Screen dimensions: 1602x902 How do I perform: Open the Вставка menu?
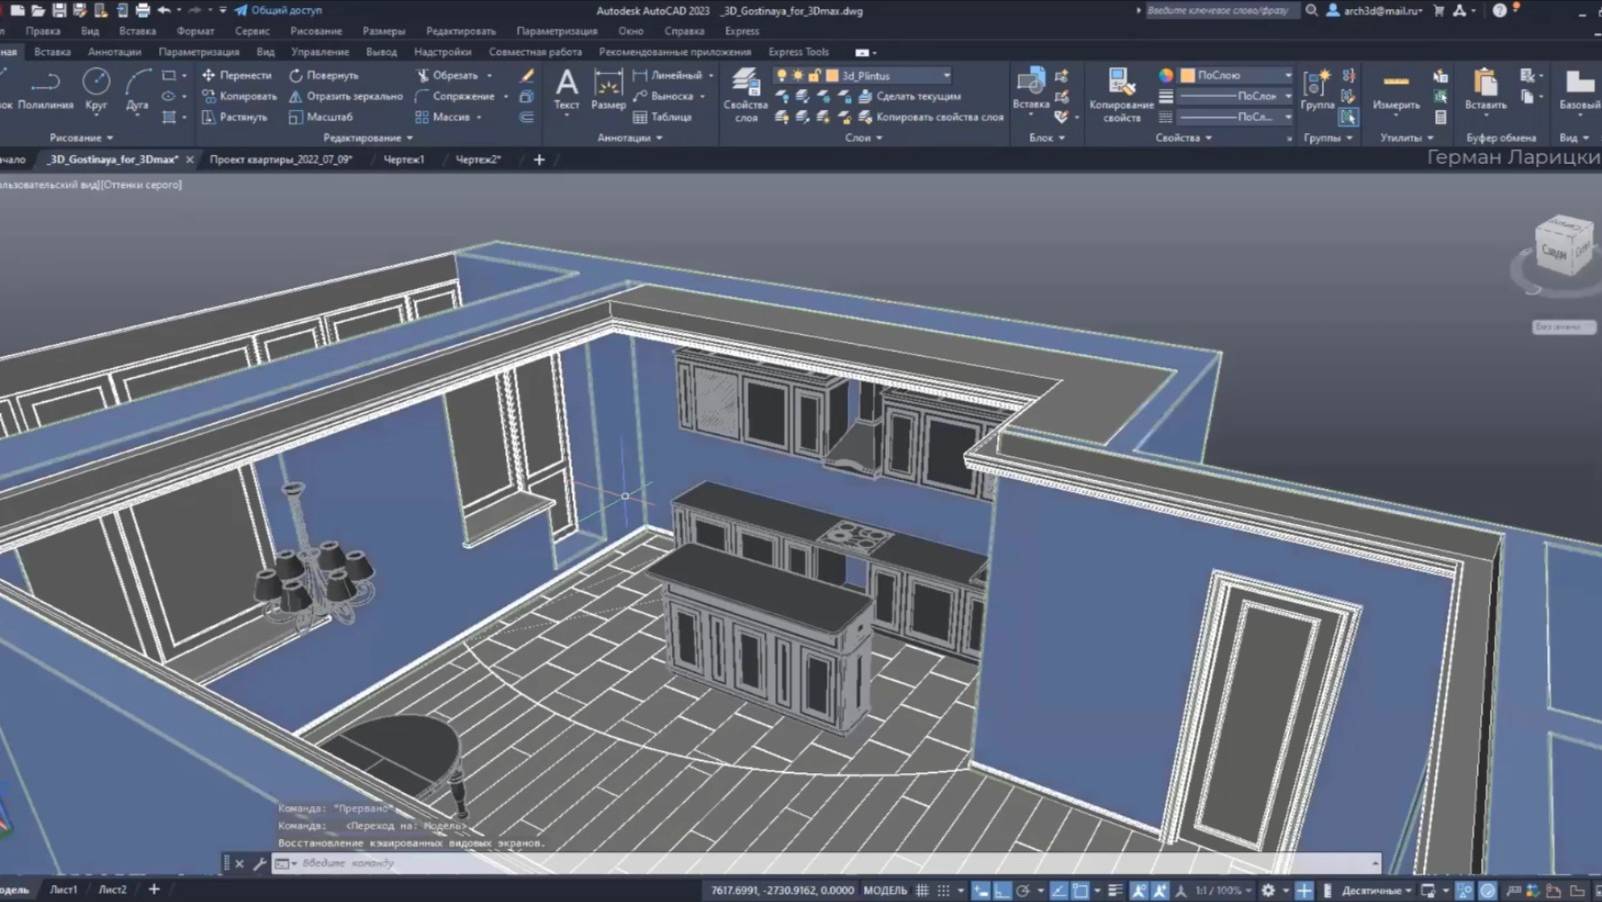[x=138, y=31]
